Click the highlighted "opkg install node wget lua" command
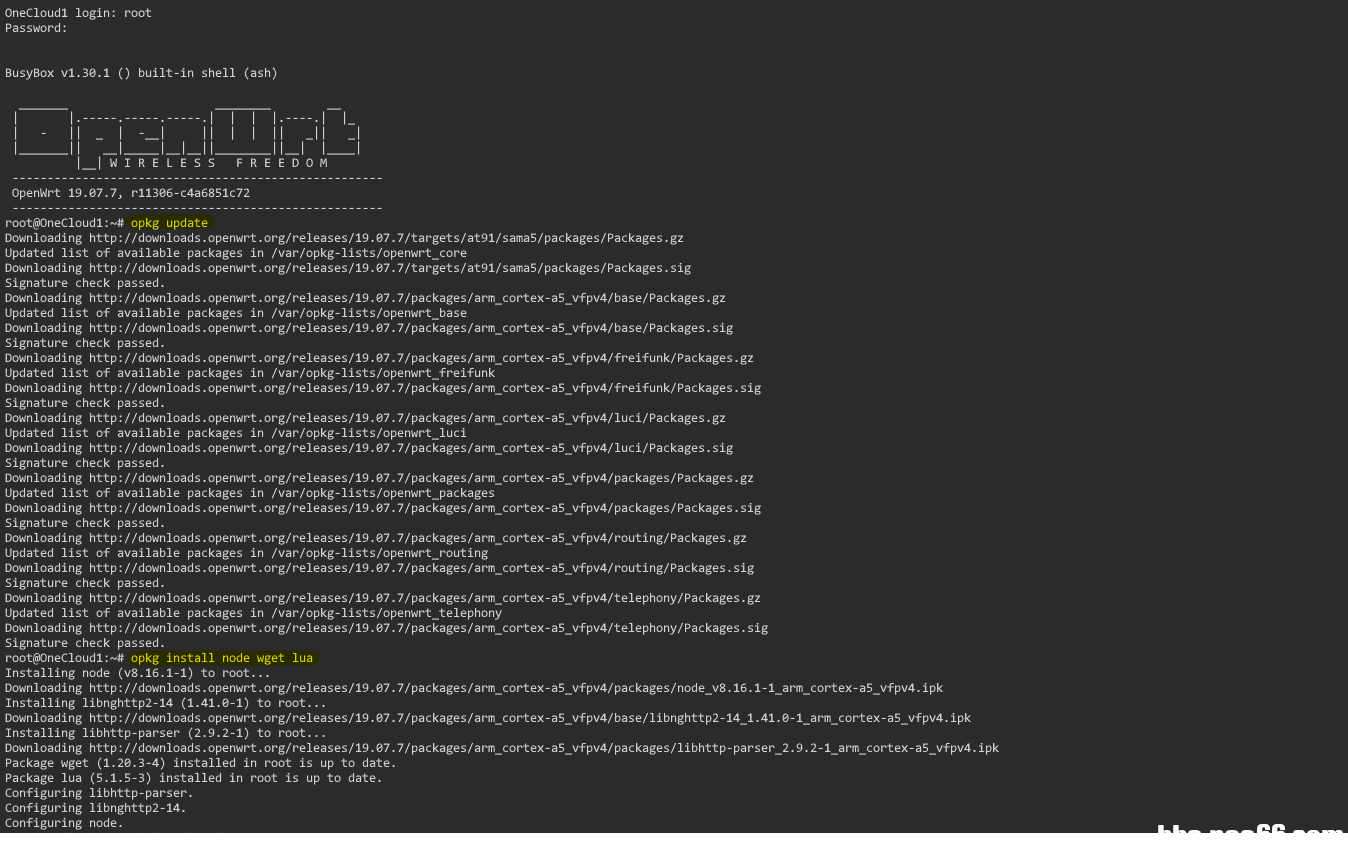 pyautogui.click(x=222, y=658)
